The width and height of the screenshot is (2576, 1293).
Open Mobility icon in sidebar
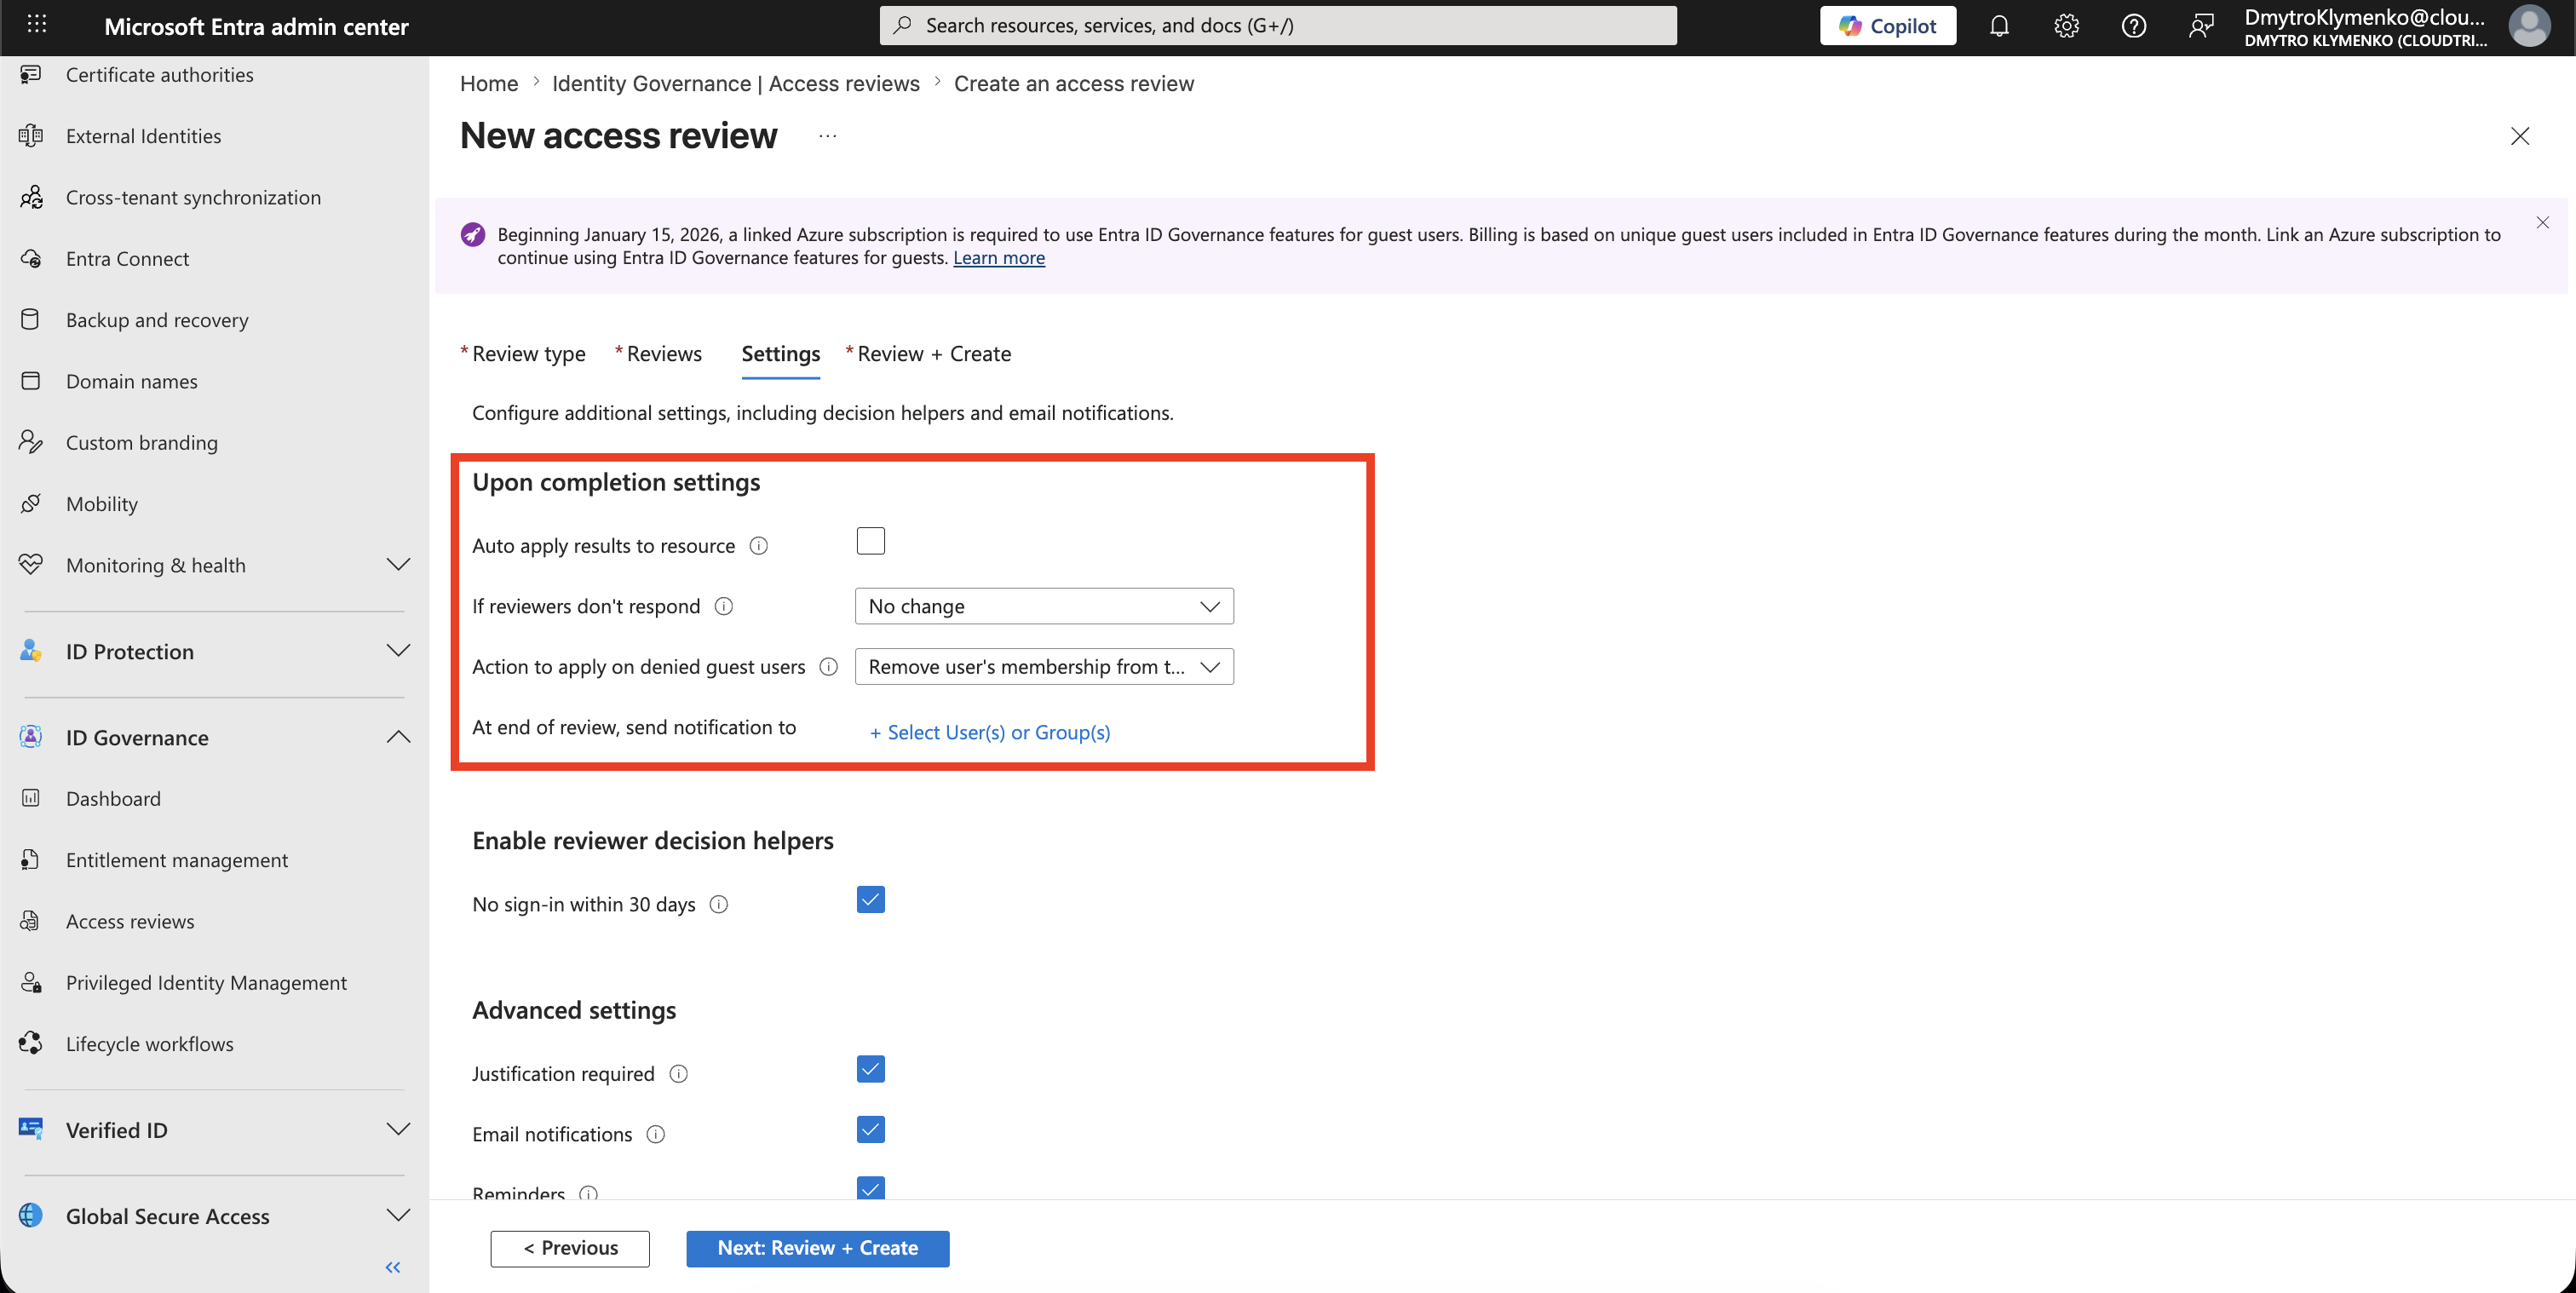31,503
